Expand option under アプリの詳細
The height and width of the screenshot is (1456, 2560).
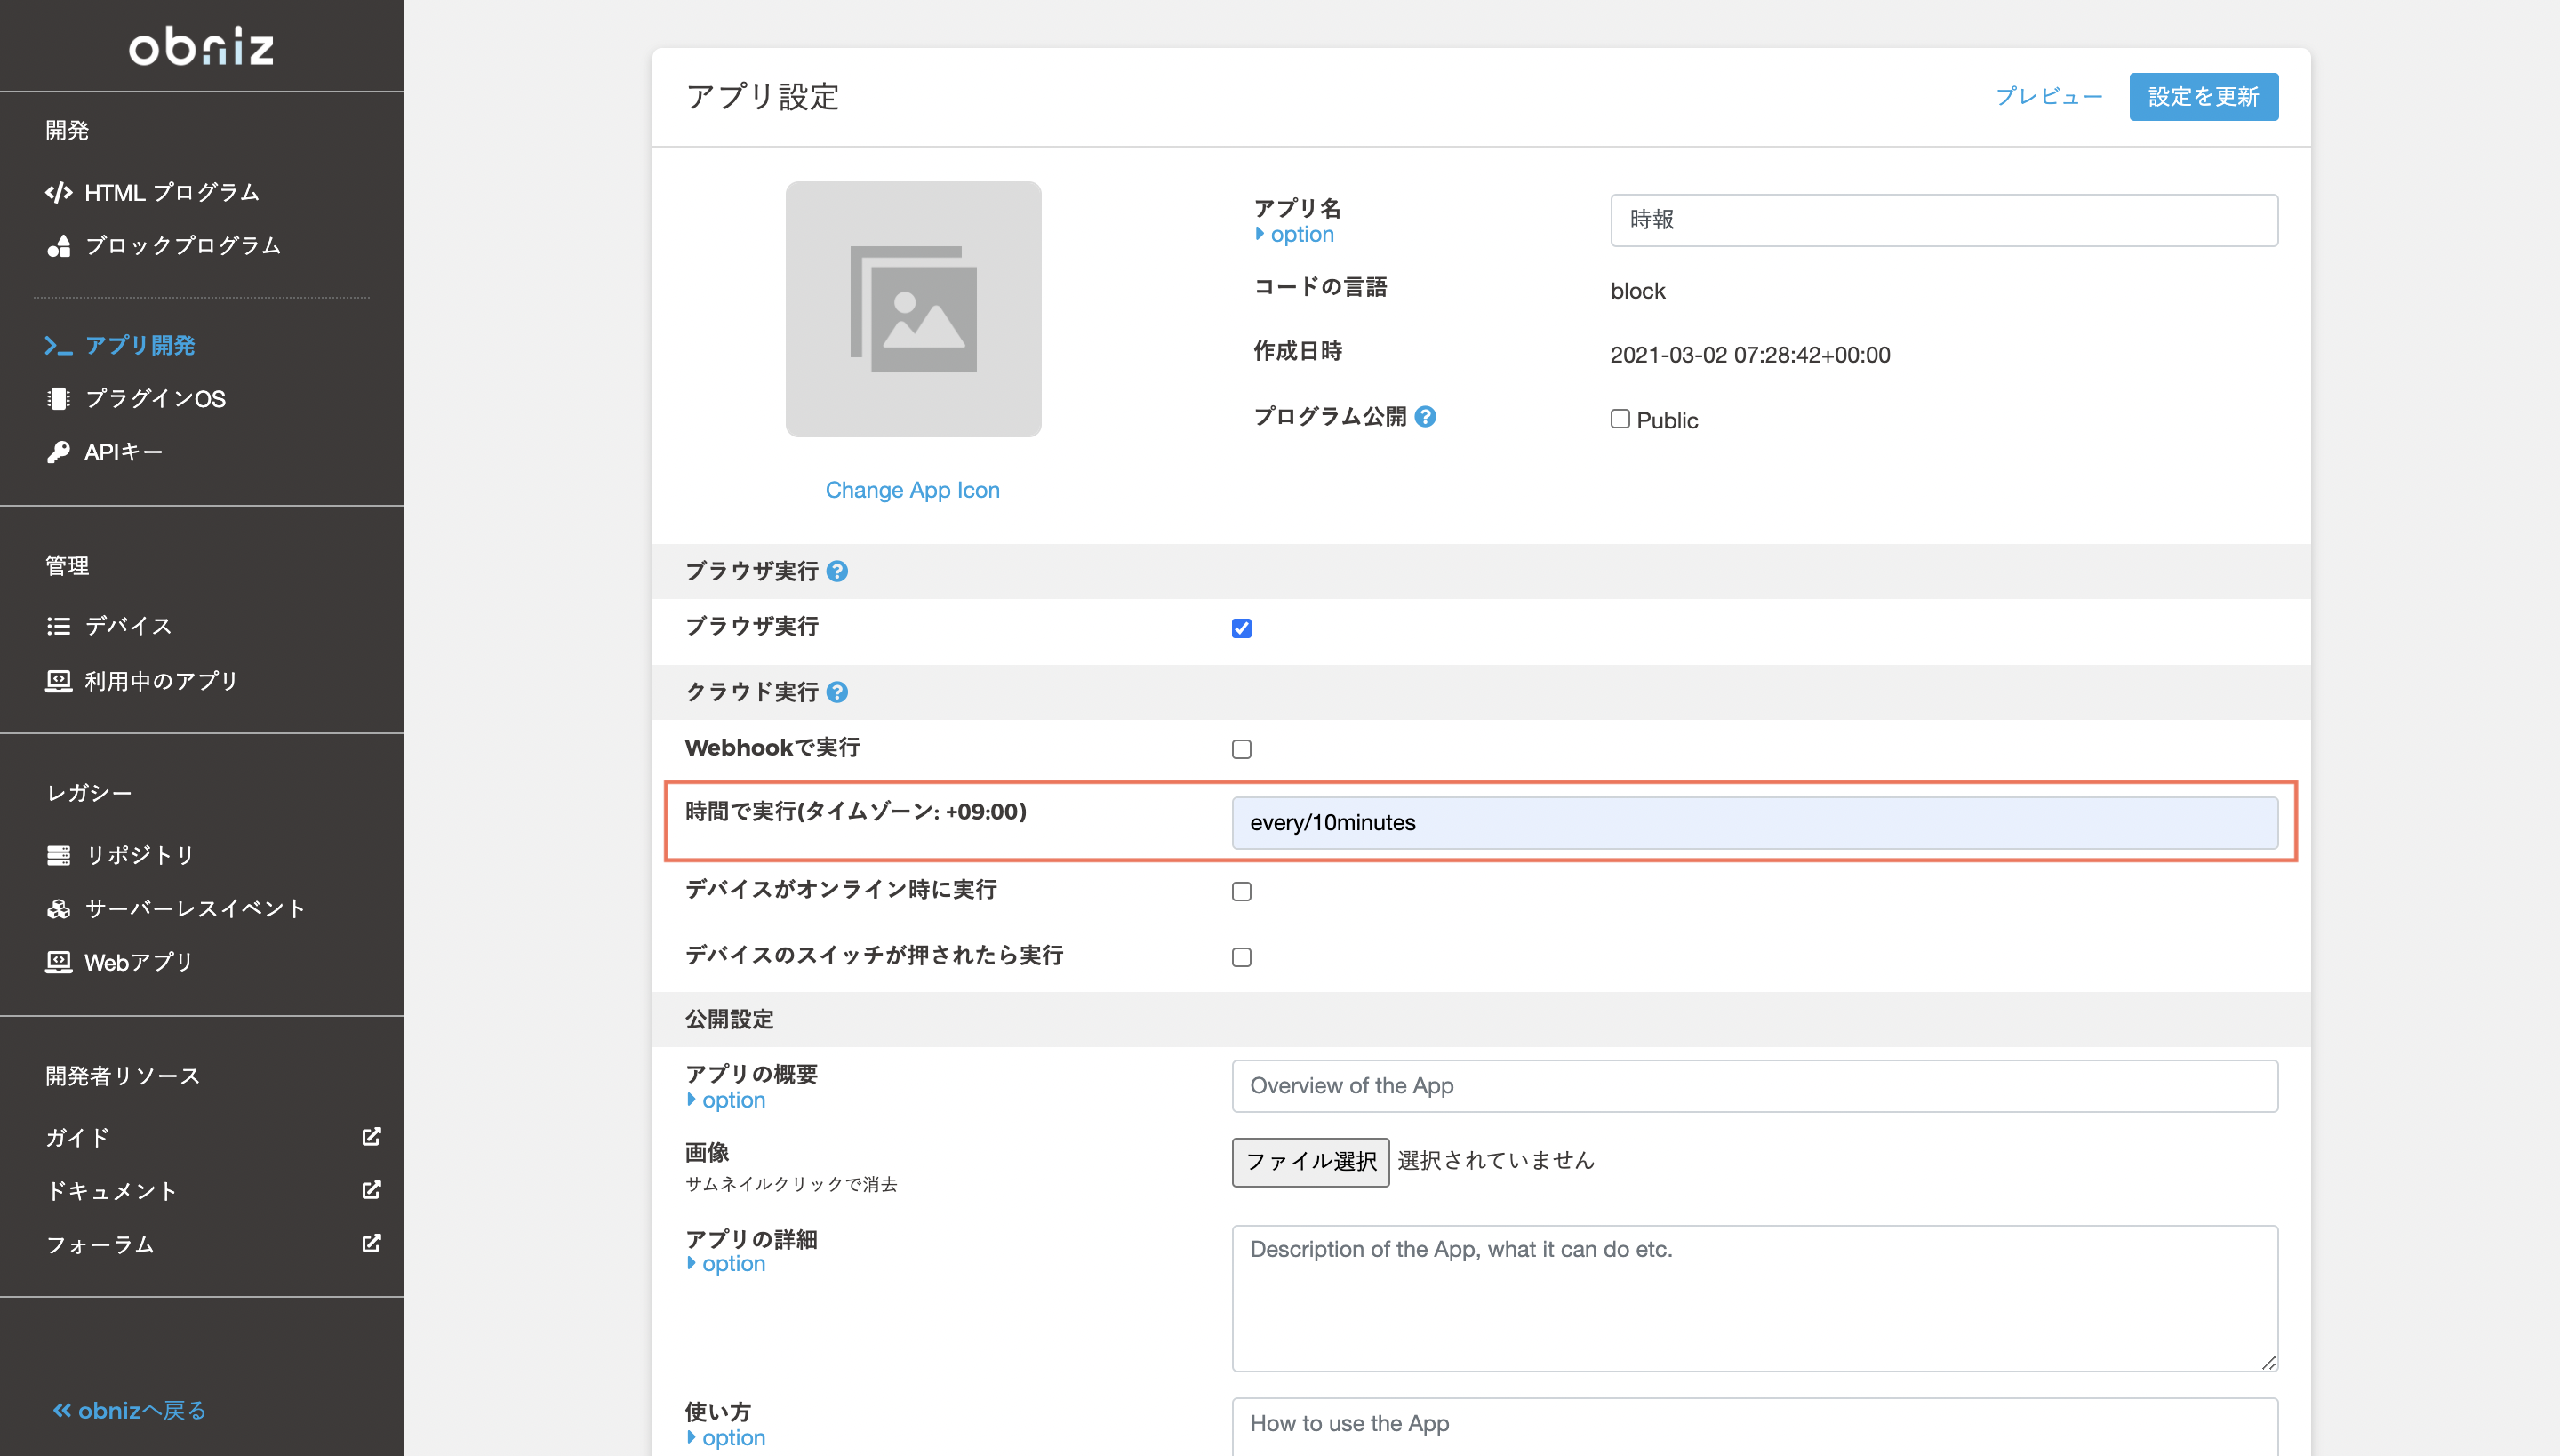point(726,1263)
